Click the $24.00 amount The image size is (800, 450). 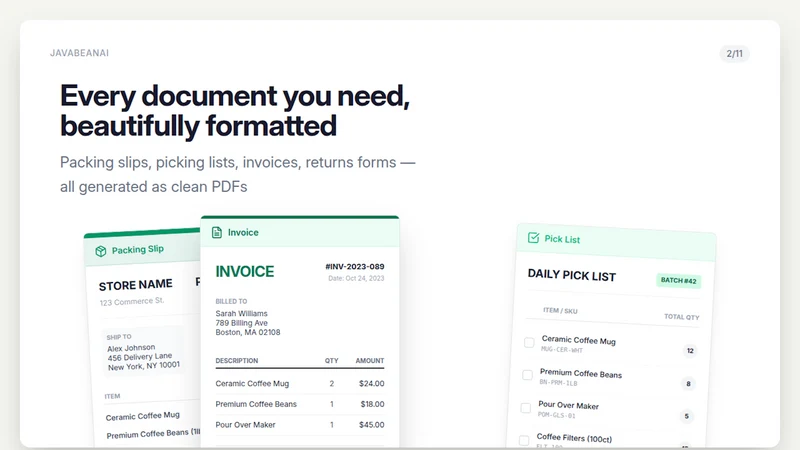372,384
